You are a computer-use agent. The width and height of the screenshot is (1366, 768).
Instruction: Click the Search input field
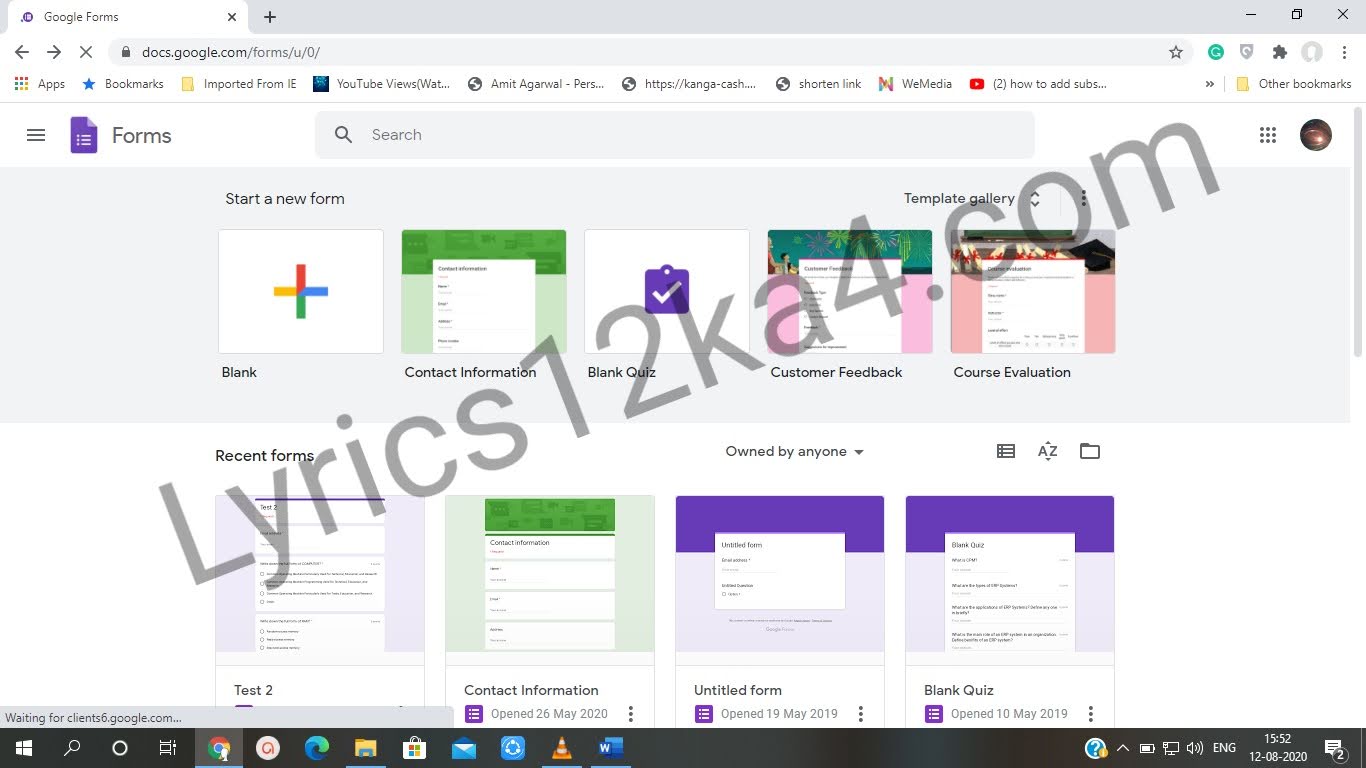click(674, 135)
